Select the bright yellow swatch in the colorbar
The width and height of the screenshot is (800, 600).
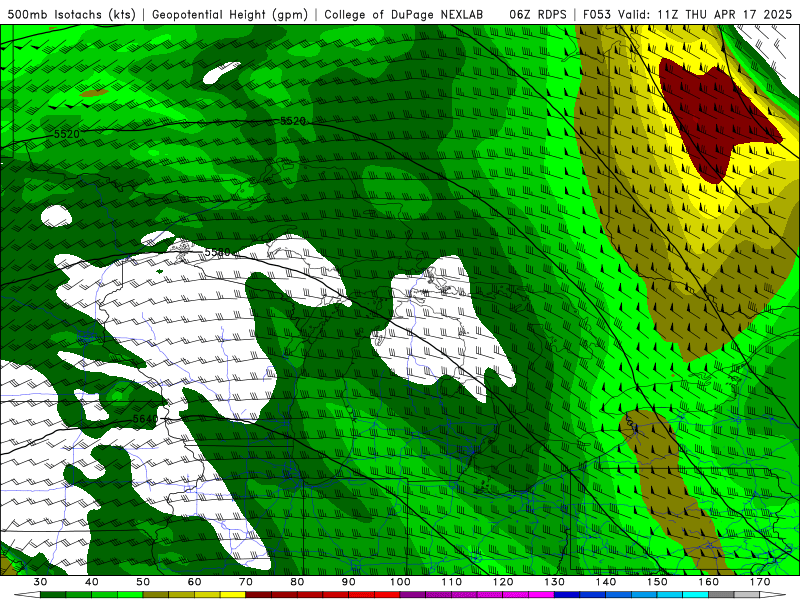(233, 595)
